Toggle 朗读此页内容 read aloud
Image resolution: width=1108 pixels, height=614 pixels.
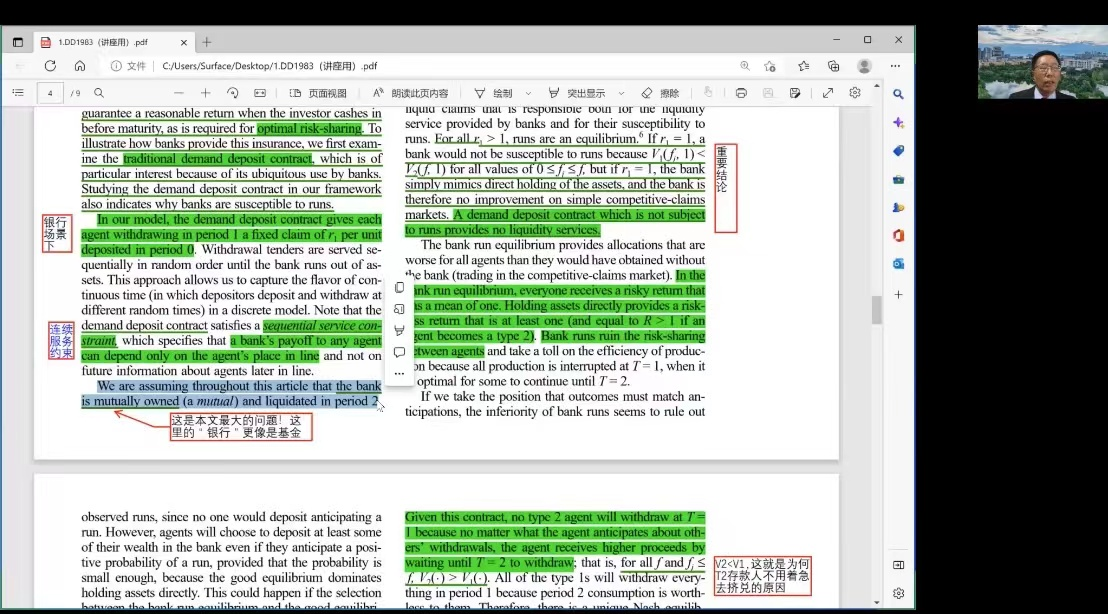coord(410,93)
